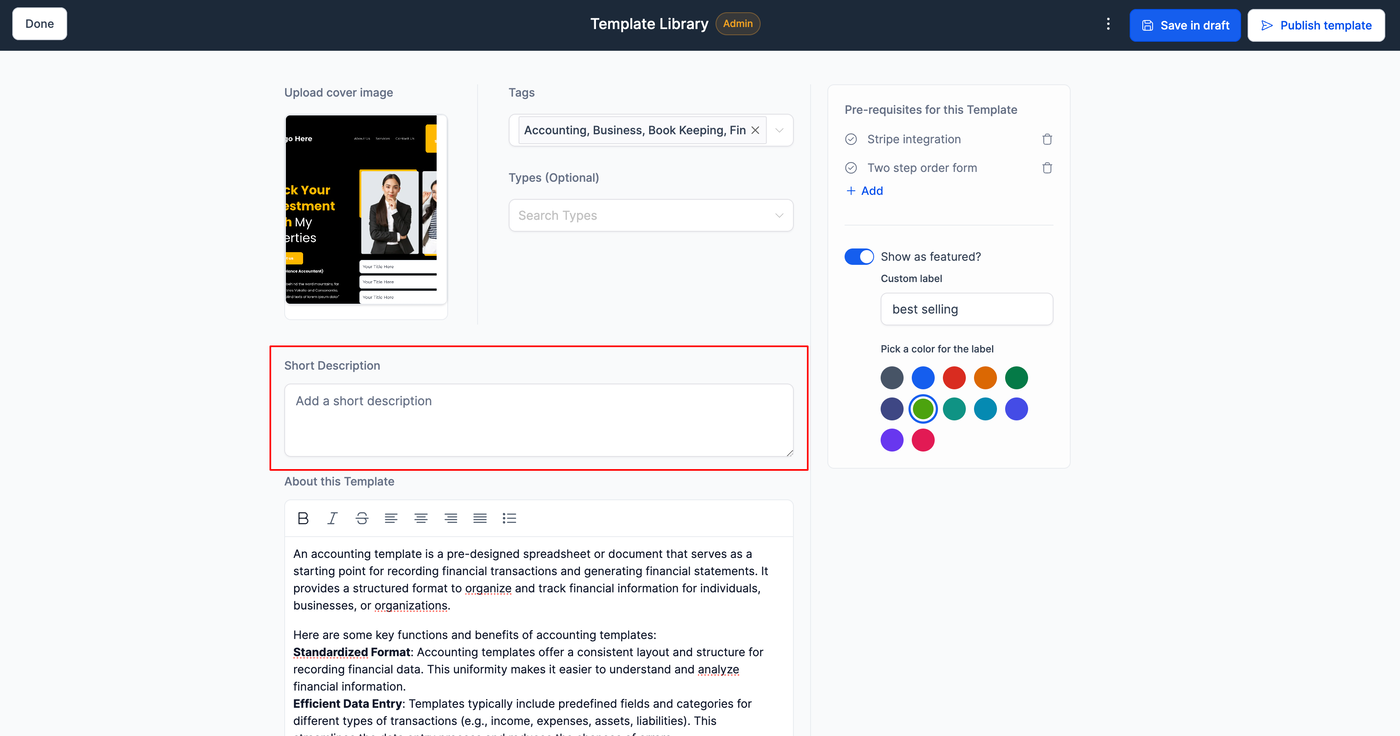The width and height of the screenshot is (1400, 736).
Task: Add a new prerequisite
Action: pyautogui.click(x=865, y=191)
